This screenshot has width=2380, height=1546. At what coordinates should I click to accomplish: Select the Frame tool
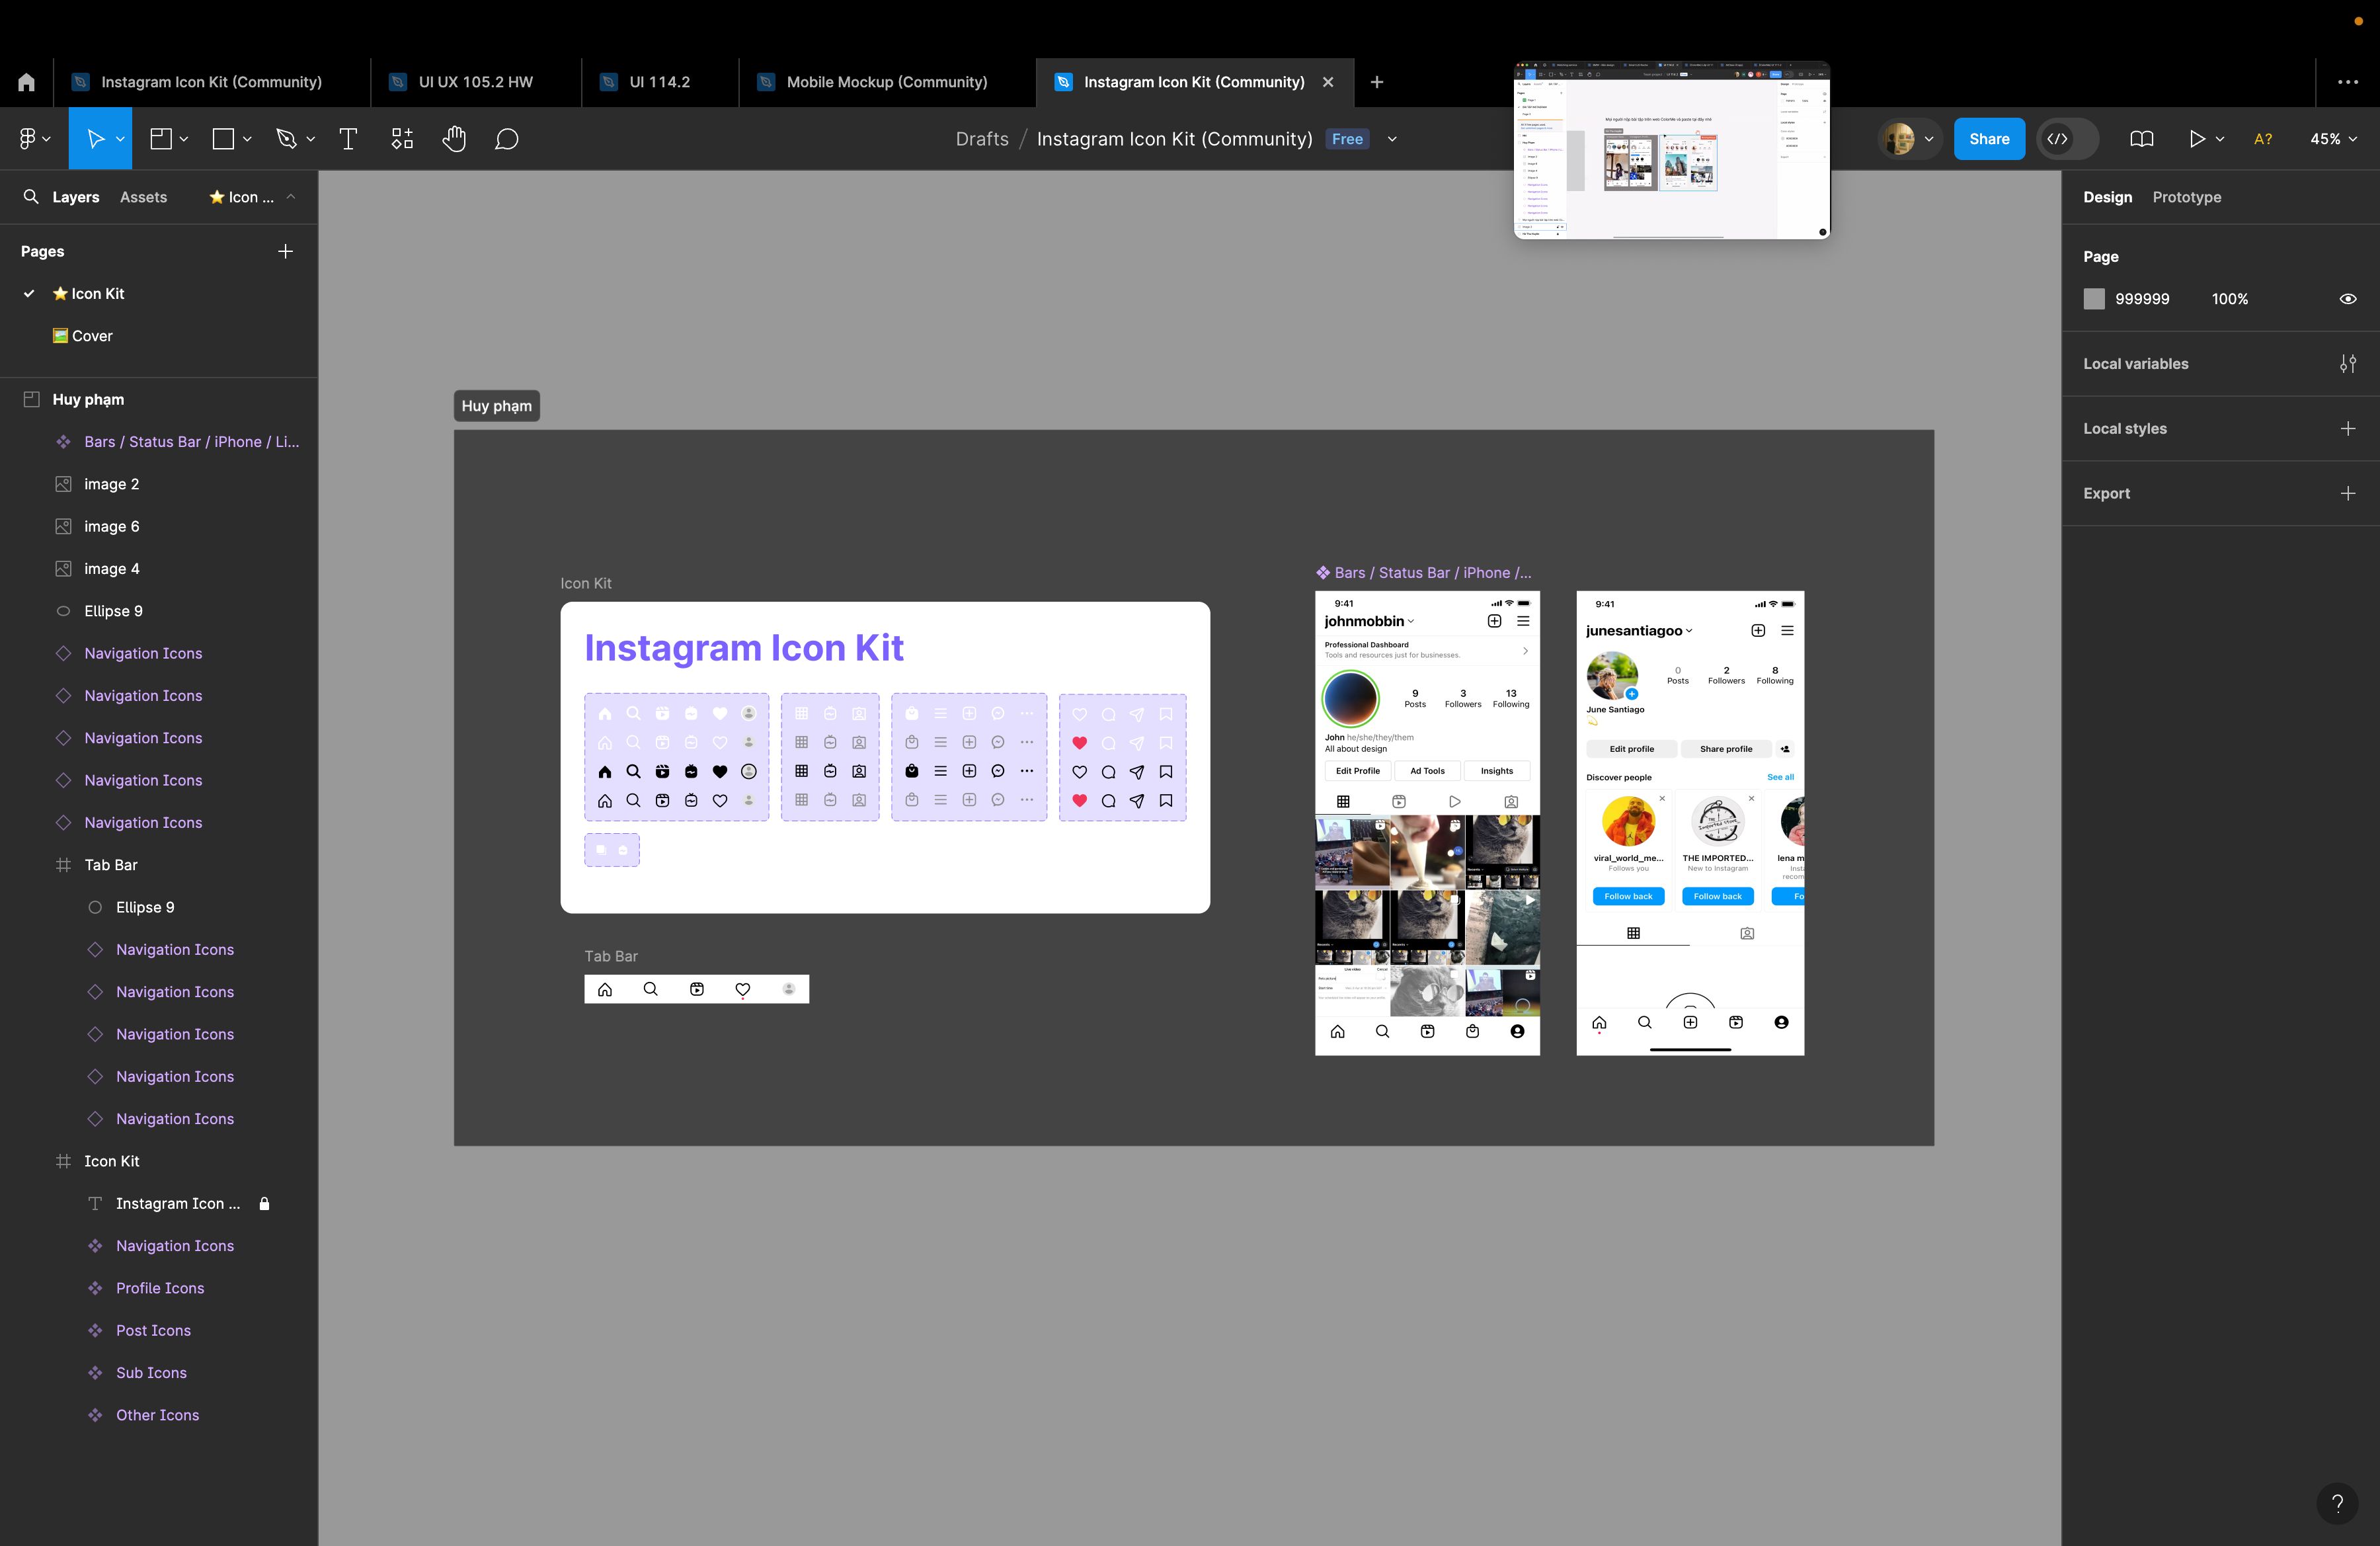[x=161, y=139]
